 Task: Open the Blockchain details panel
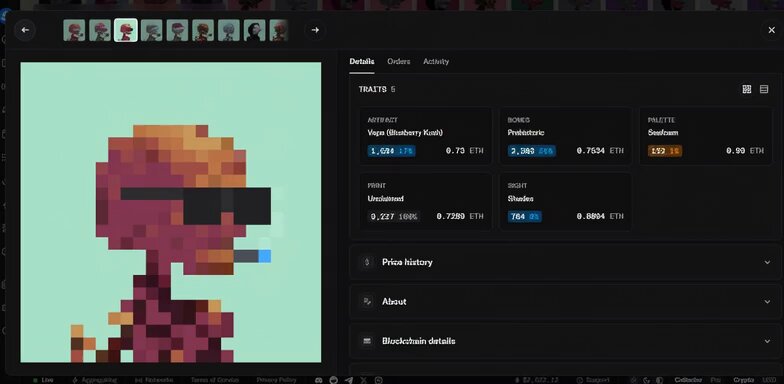pos(566,341)
